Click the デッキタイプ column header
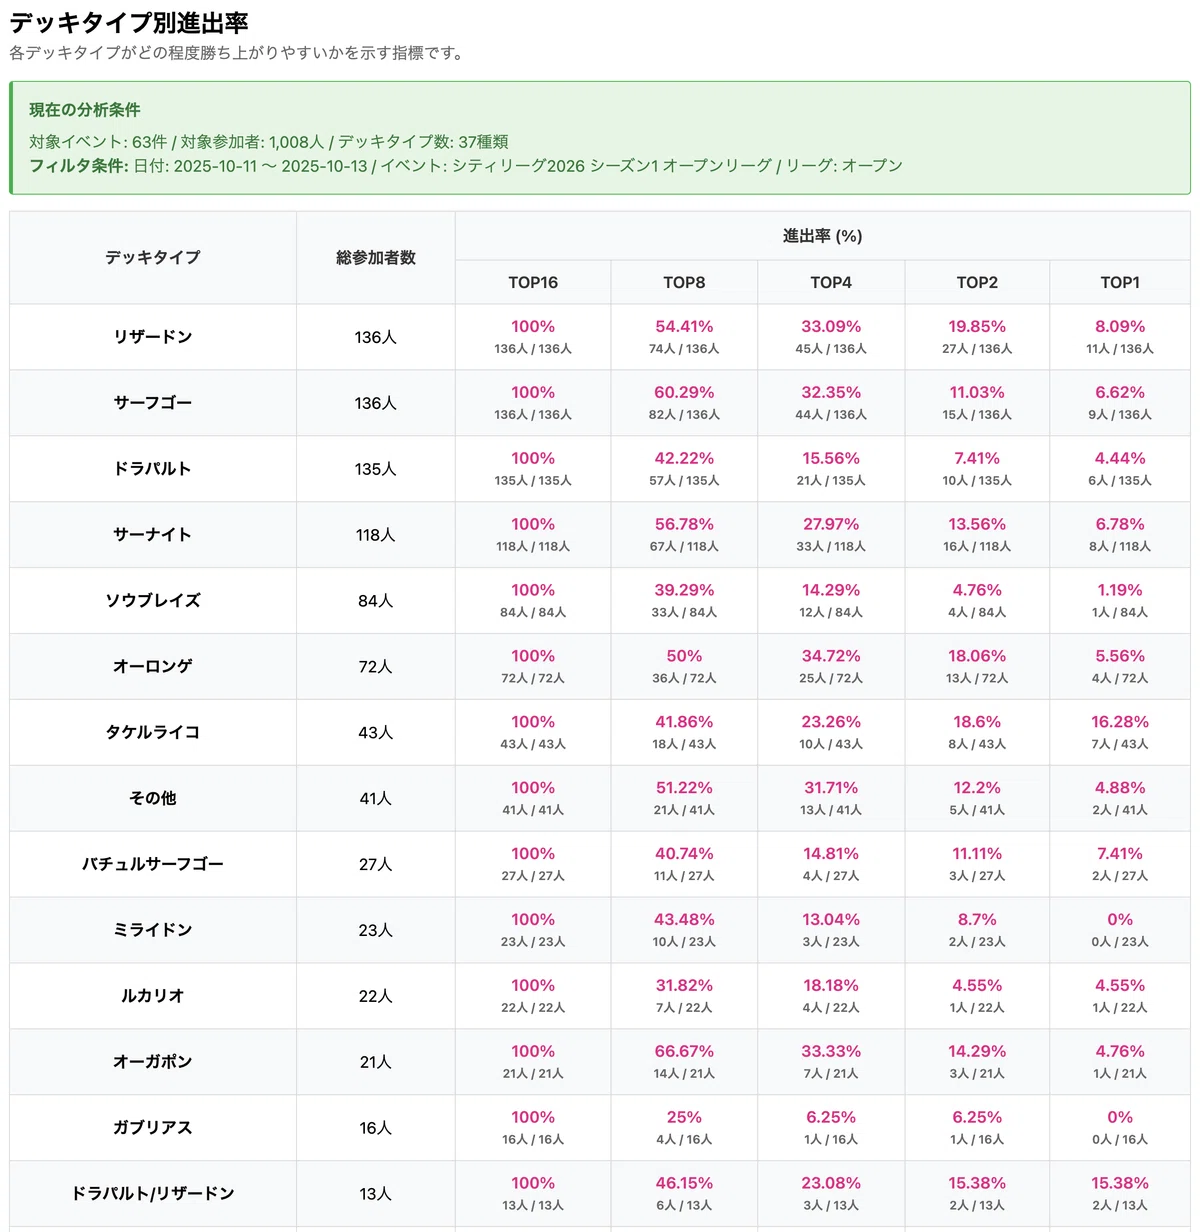This screenshot has width=1200, height=1232. point(153,257)
